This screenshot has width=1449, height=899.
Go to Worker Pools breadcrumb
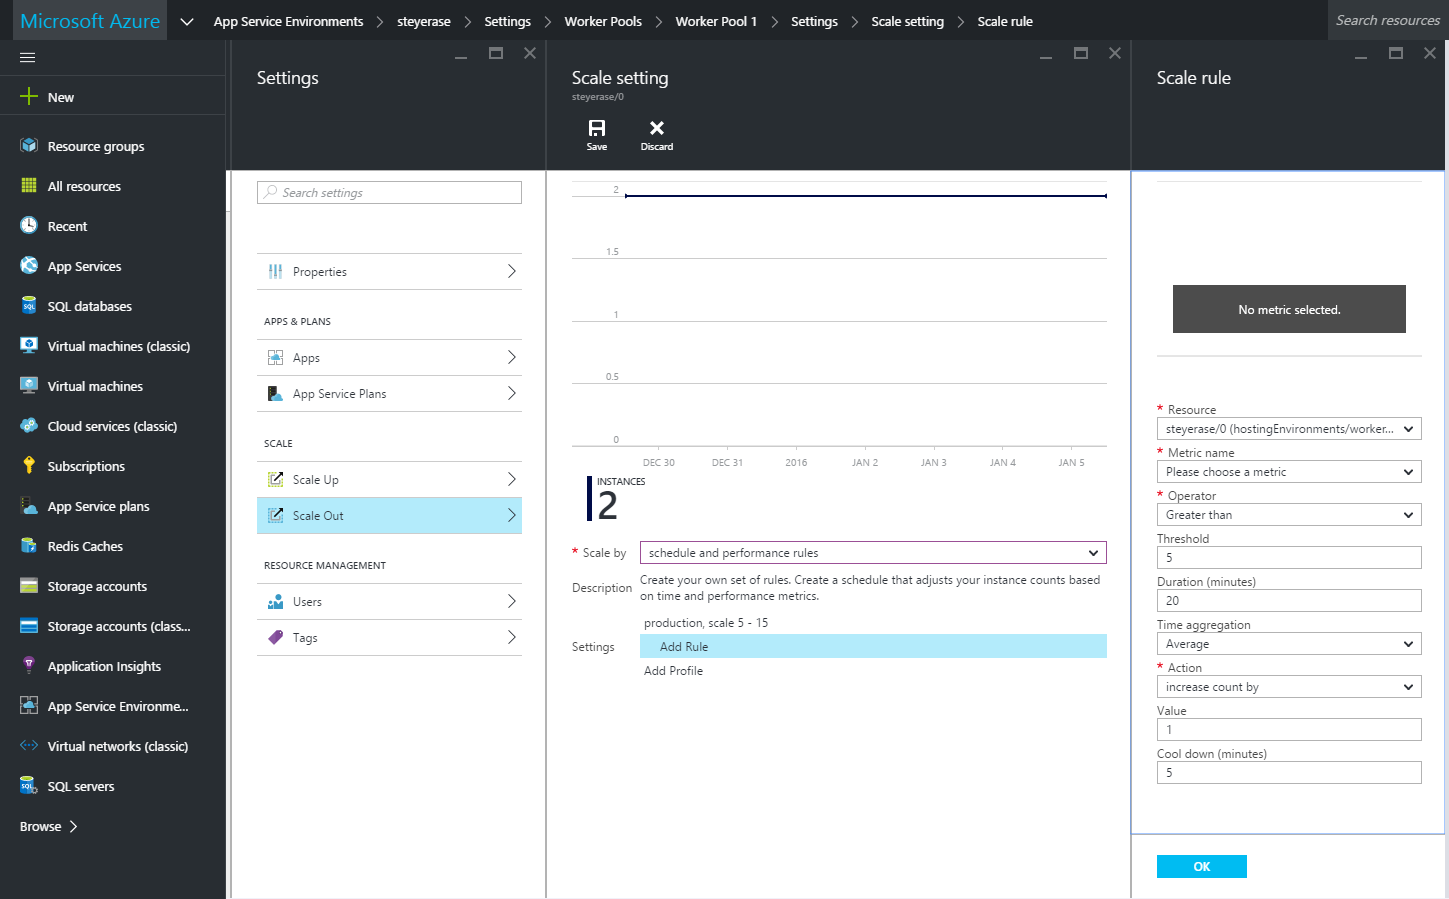click(x=603, y=21)
